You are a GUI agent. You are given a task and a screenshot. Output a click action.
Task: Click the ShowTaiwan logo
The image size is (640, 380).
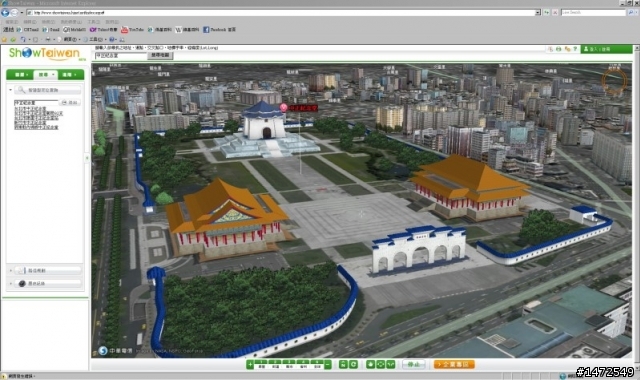45,53
